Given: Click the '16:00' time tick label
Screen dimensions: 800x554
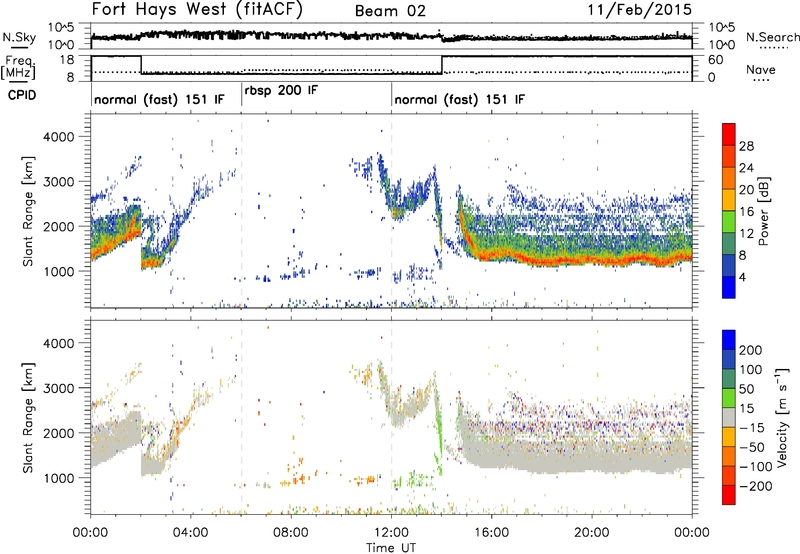Looking at the screenshot, I should click(x=491, y=533).
